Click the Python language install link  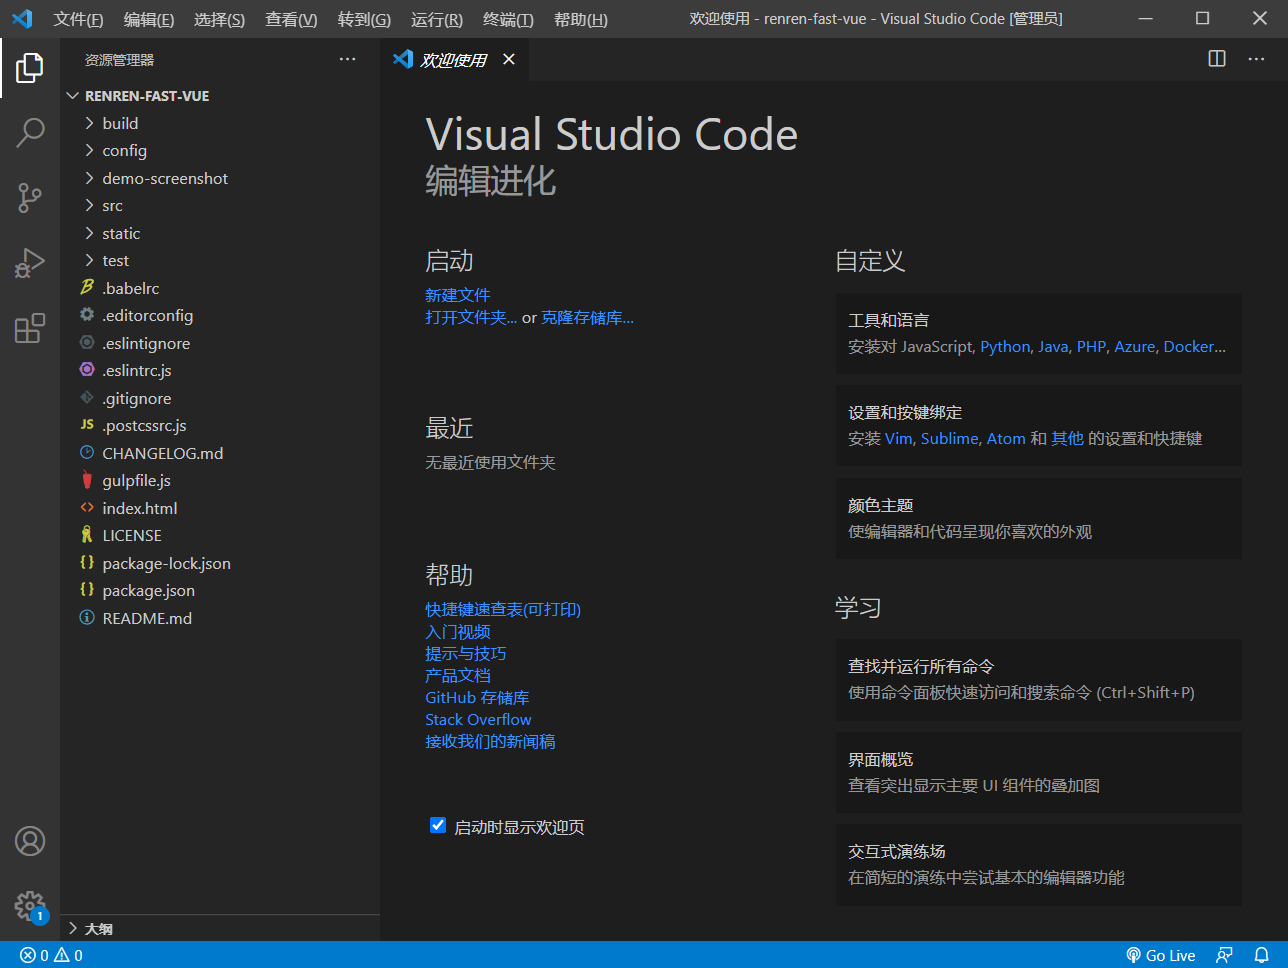click(x=1005, y=346)
